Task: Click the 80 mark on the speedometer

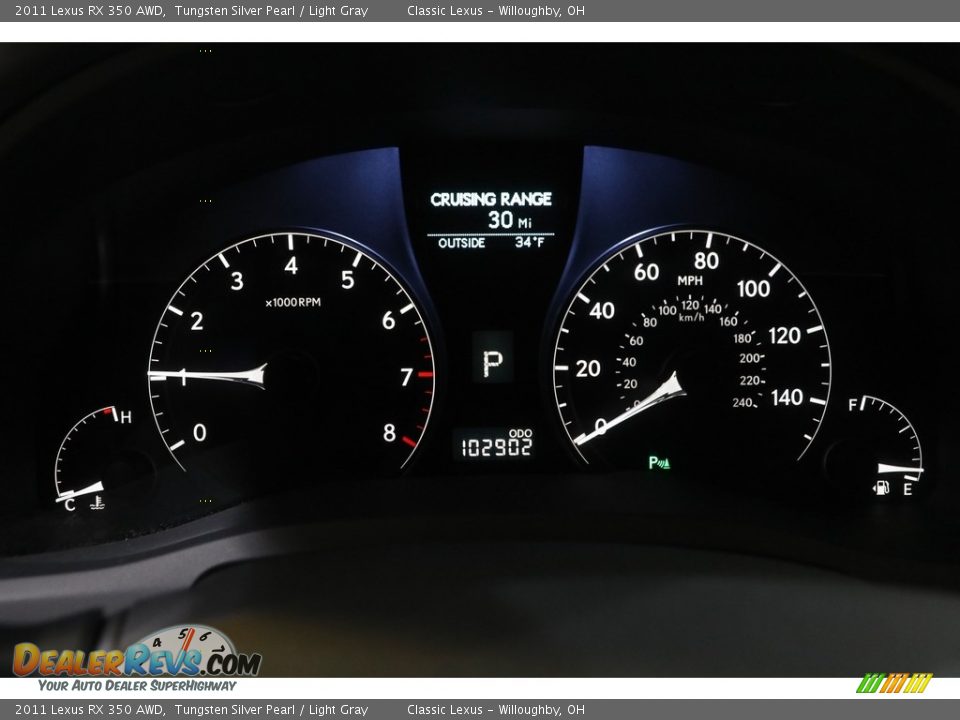Action: [x=706, y=261]
